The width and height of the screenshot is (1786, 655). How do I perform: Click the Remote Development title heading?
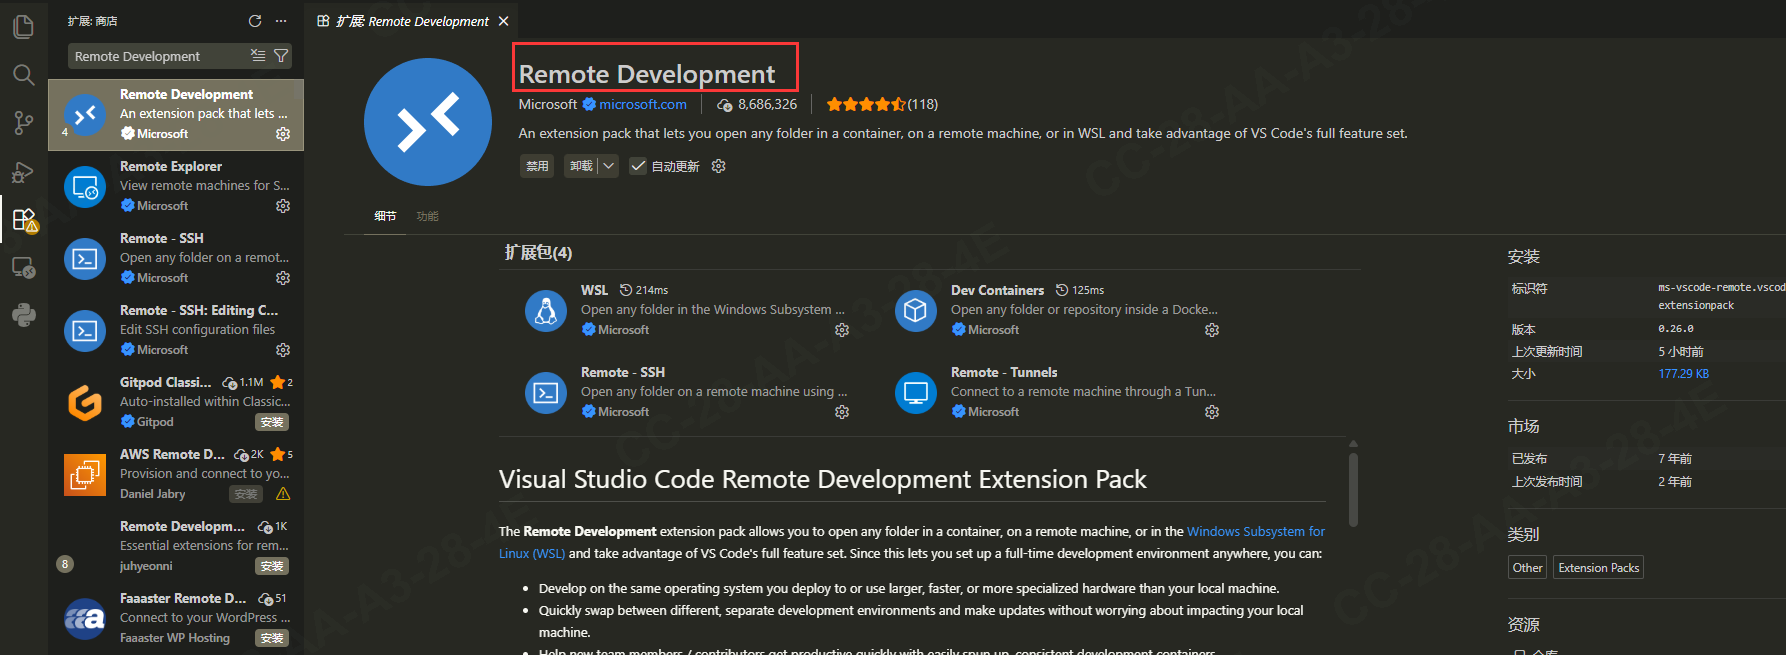coord(647,74)
